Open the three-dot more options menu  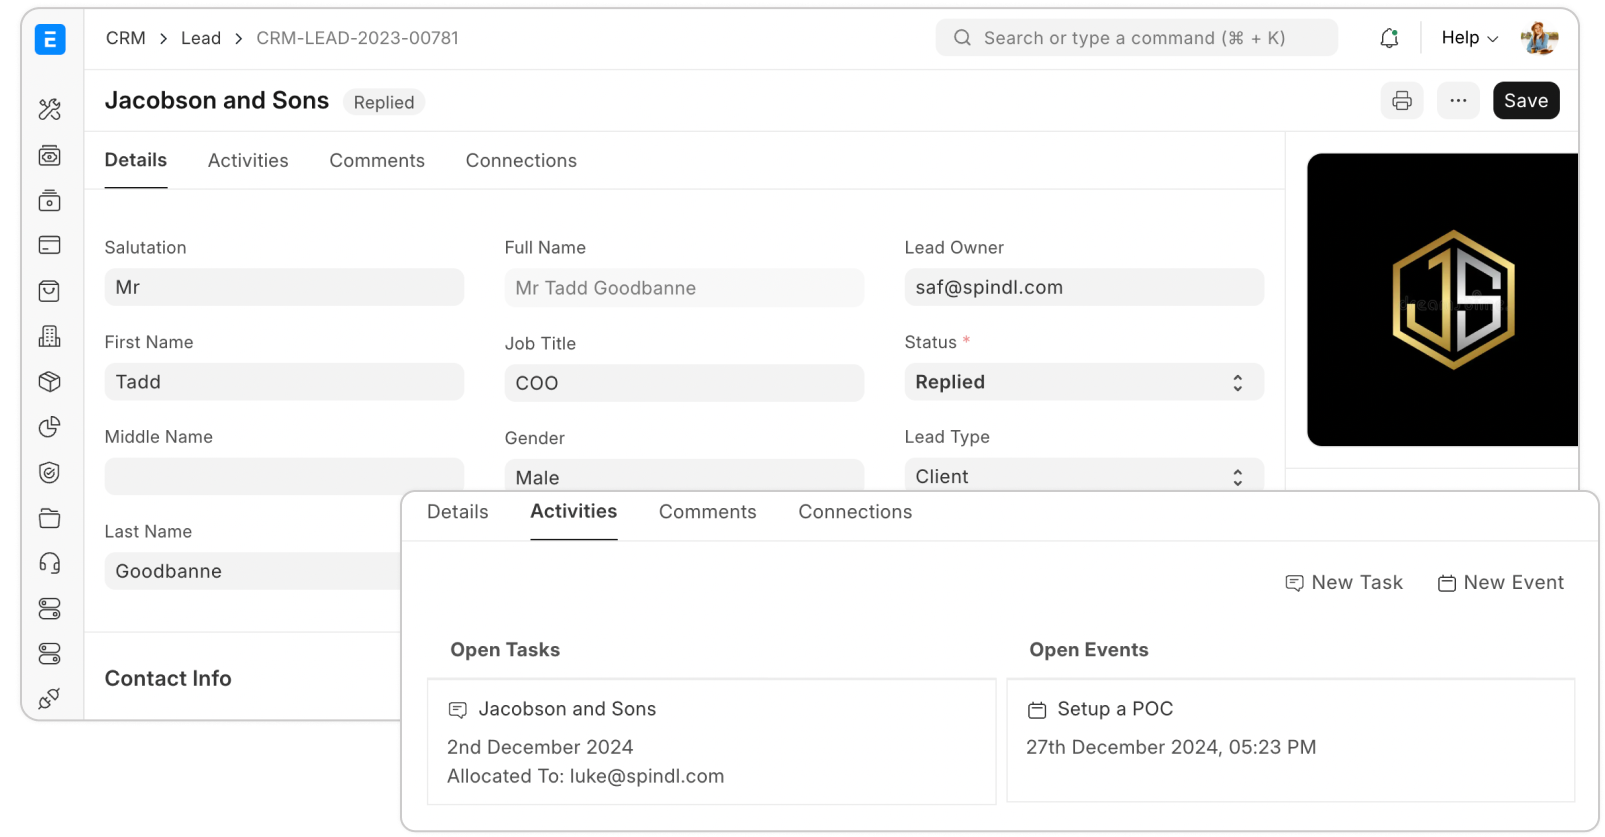pyautogui.click(x=1458, y=101)
